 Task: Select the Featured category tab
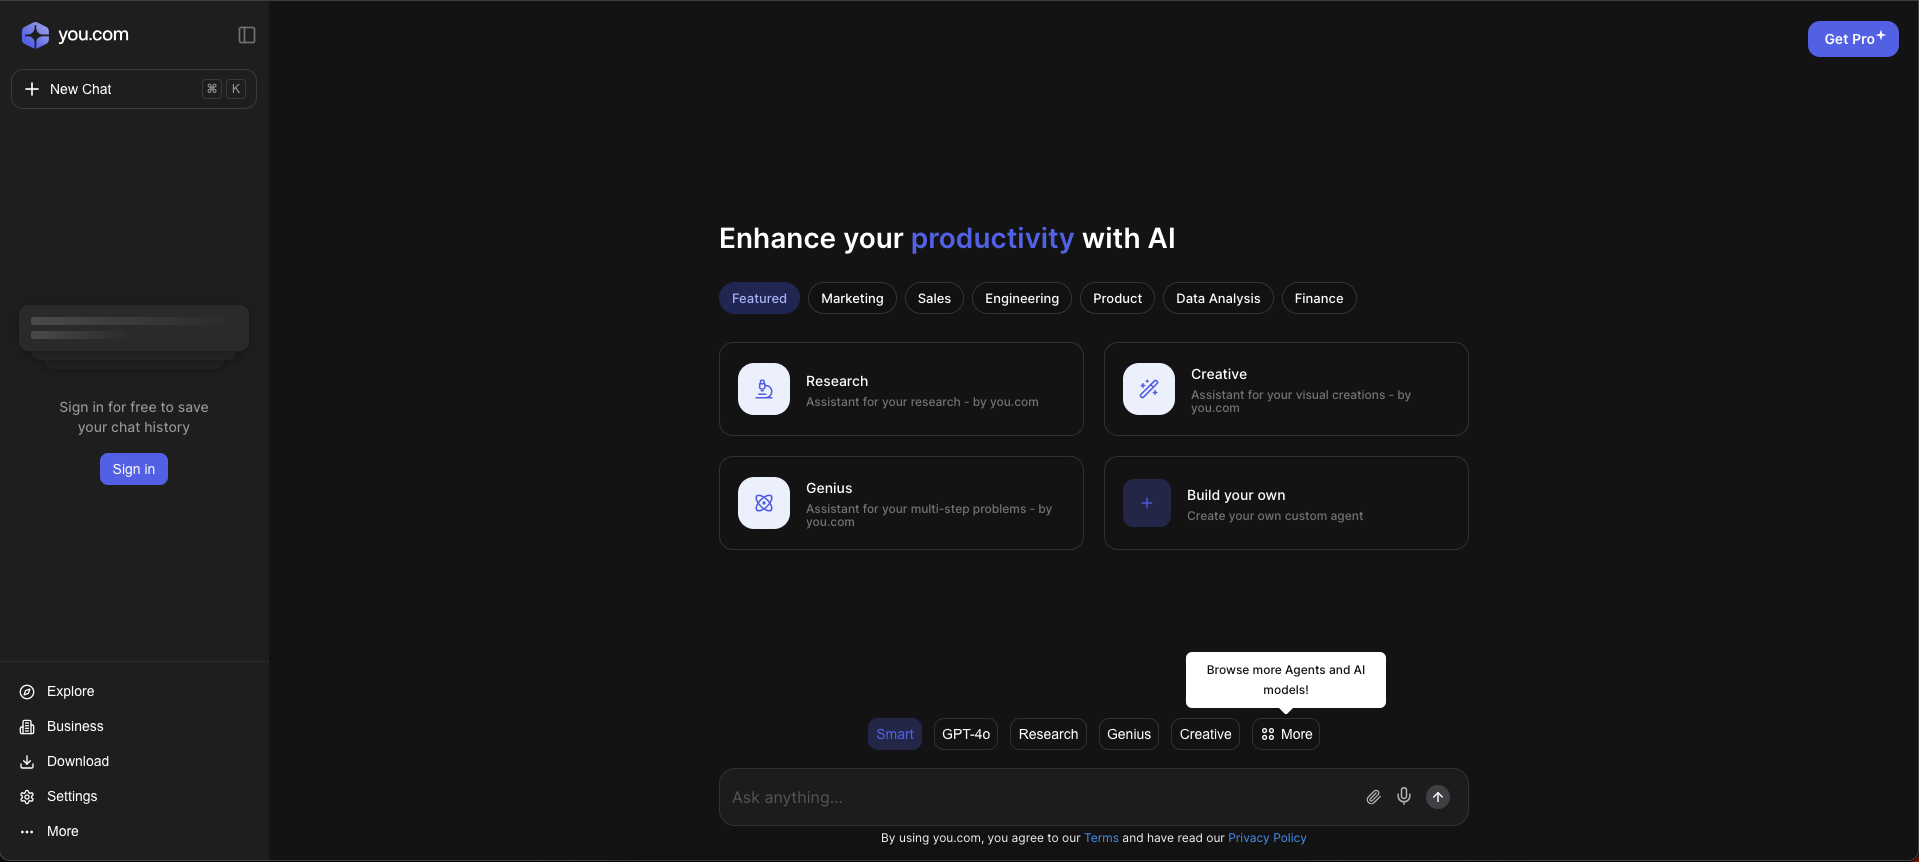point(759,298)
